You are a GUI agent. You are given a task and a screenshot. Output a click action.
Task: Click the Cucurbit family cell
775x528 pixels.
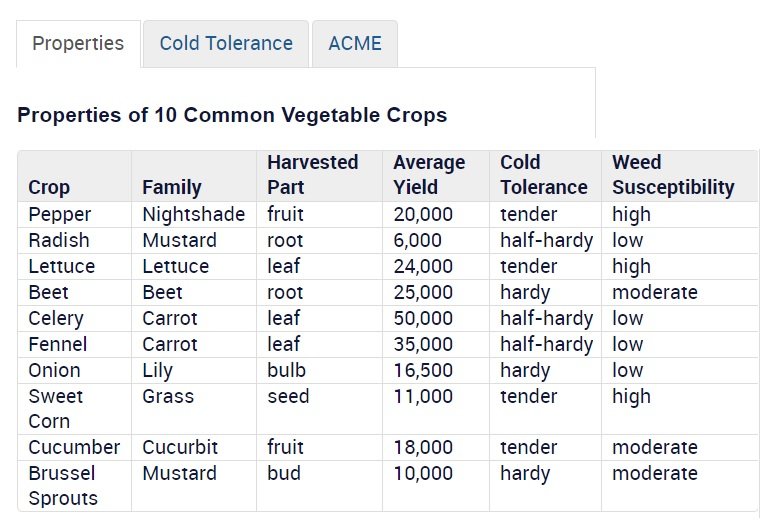point(180,447)
